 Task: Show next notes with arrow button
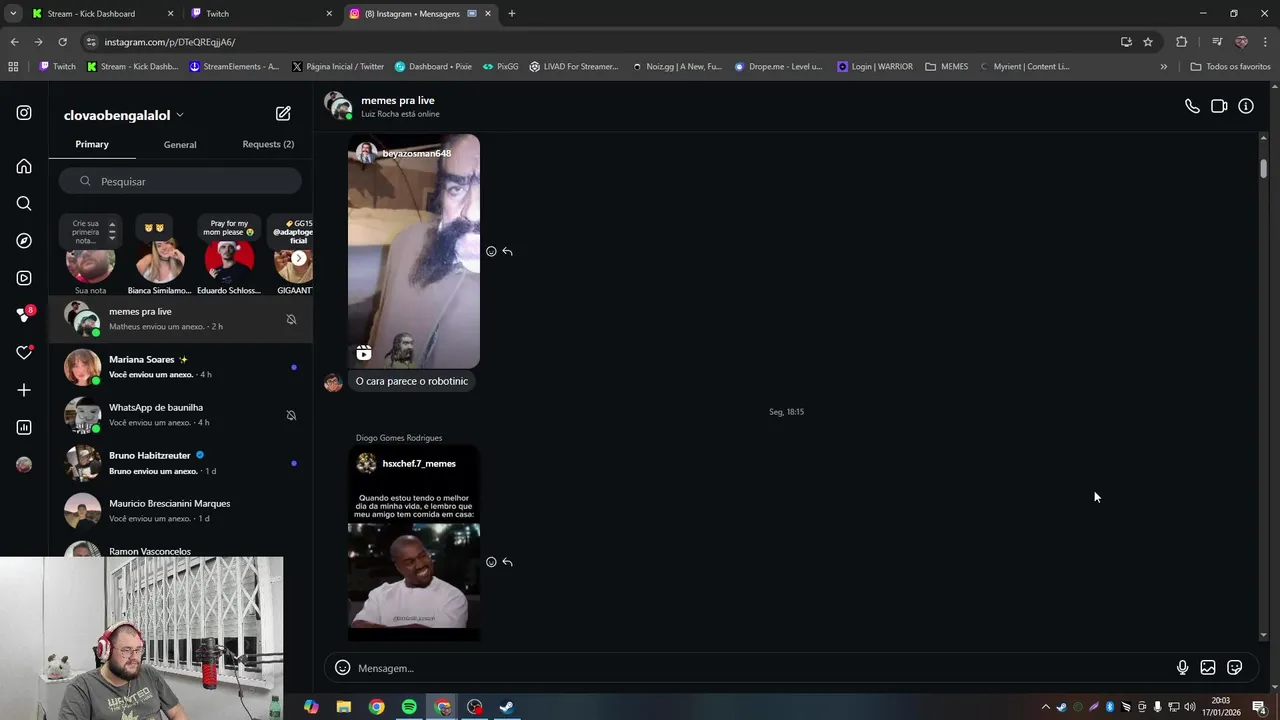(x=298, y=258)
